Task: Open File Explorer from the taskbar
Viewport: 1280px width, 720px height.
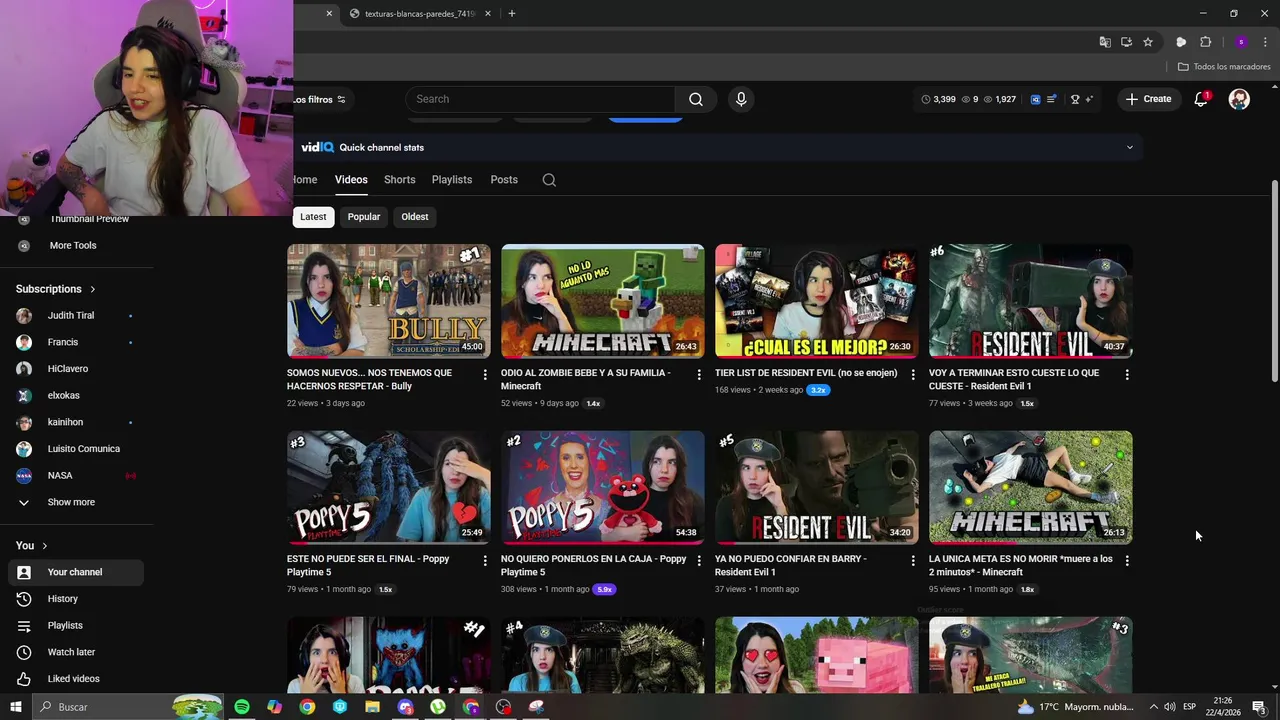Action: pos(372,707)
